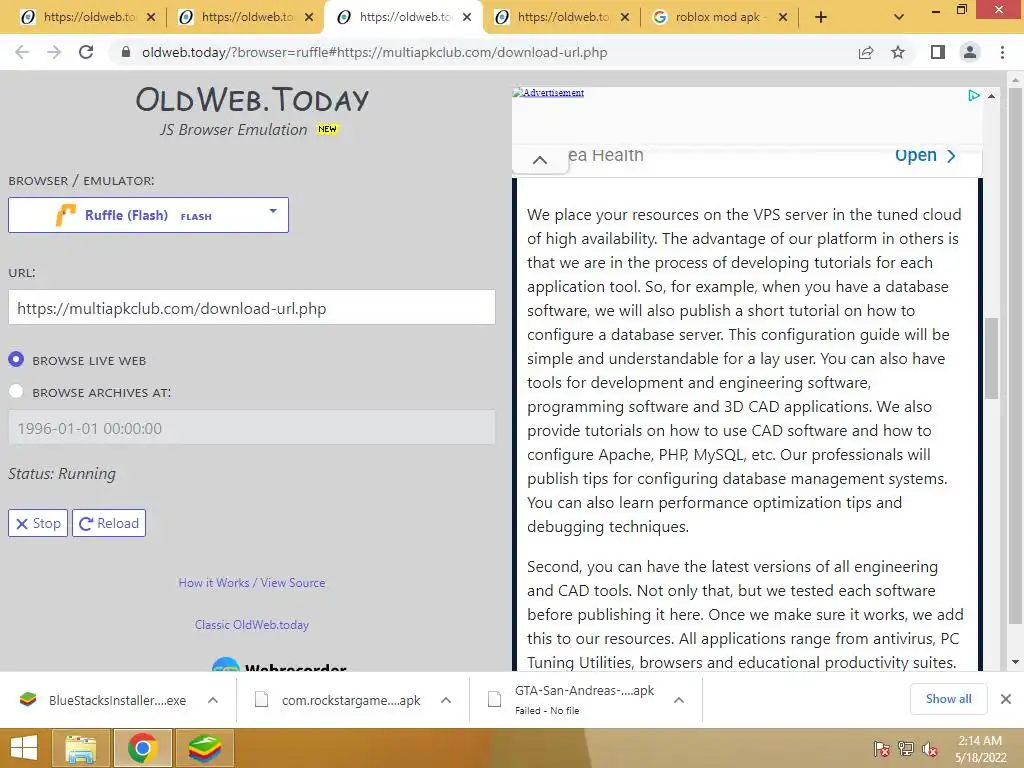
Task: Expand options for com.rockstargame apk download
Action: click(446, 700)
